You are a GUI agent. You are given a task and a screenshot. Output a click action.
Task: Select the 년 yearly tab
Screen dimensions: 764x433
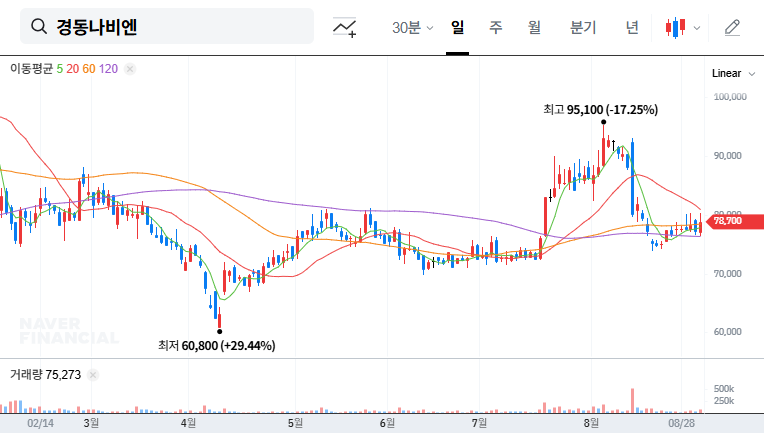pos(632,27)
